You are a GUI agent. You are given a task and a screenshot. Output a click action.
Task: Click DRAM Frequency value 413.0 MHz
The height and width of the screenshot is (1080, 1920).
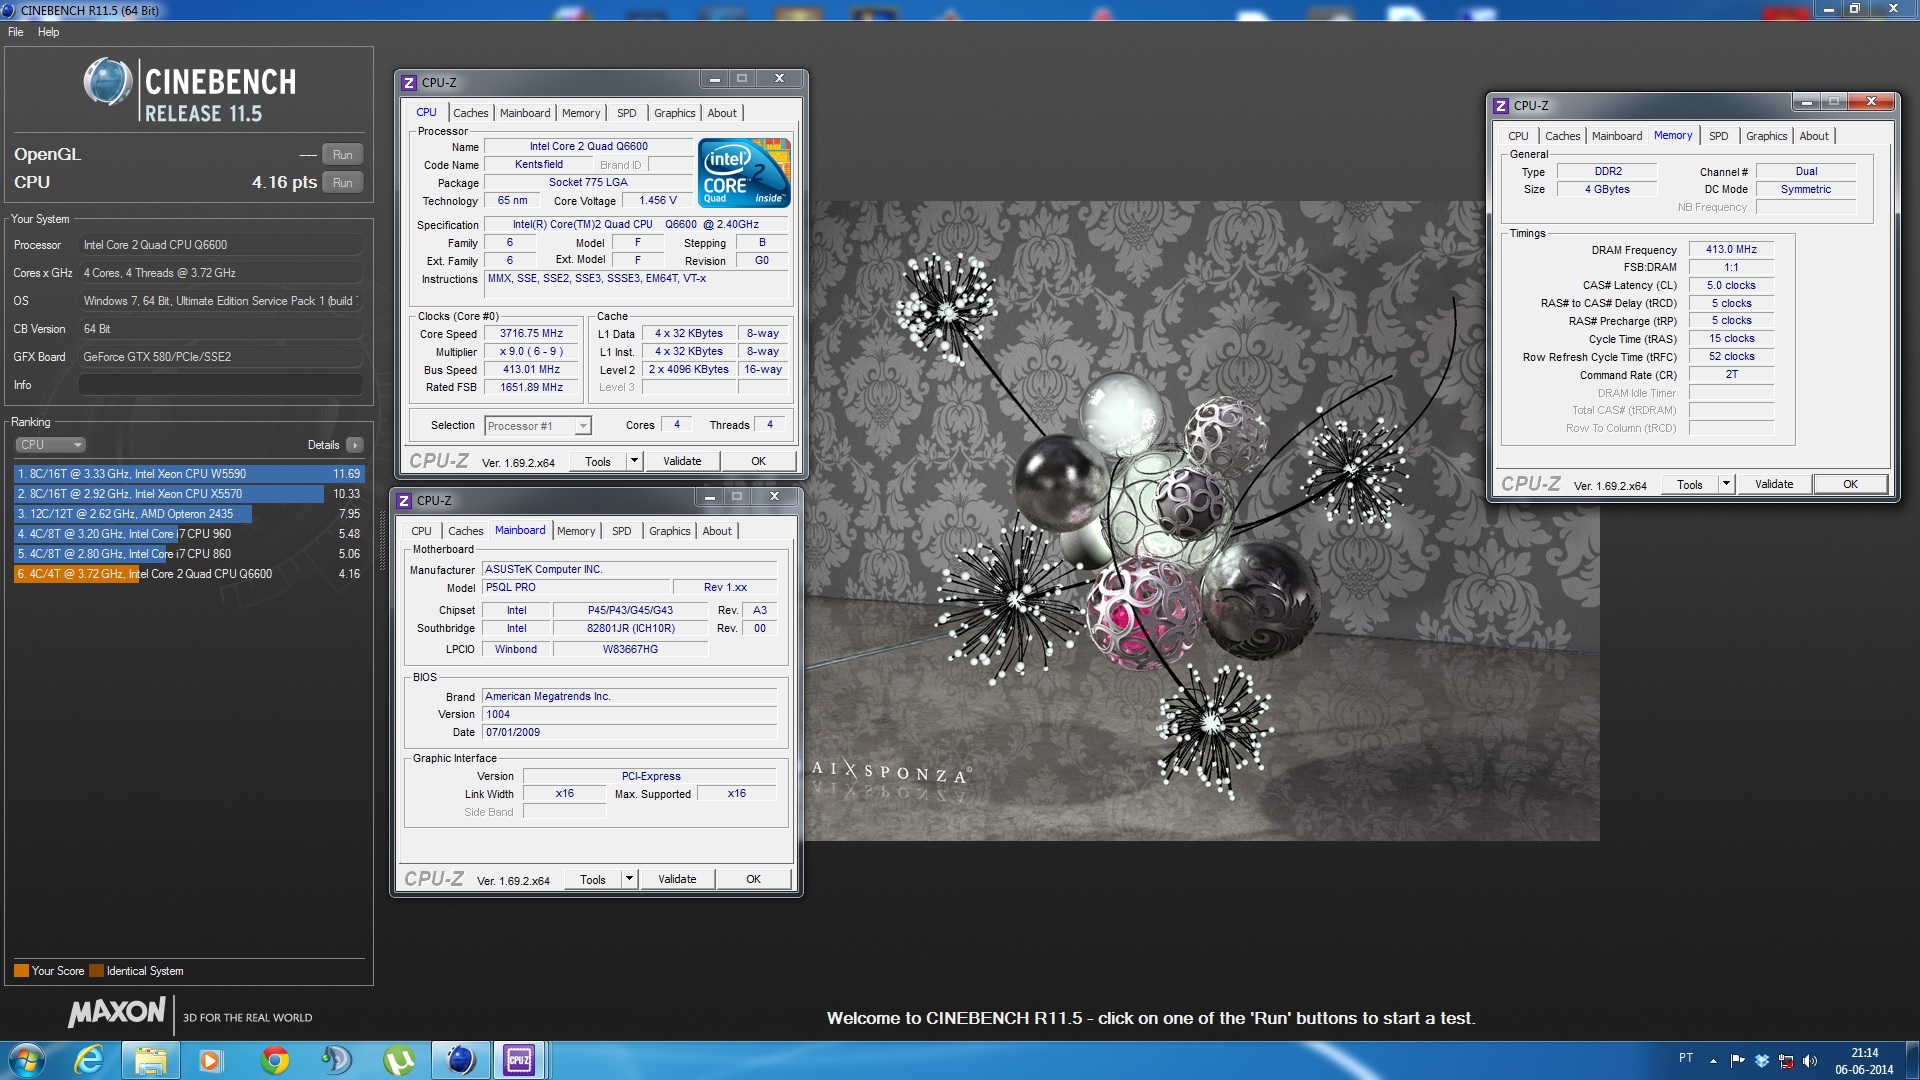point(1731,250)
